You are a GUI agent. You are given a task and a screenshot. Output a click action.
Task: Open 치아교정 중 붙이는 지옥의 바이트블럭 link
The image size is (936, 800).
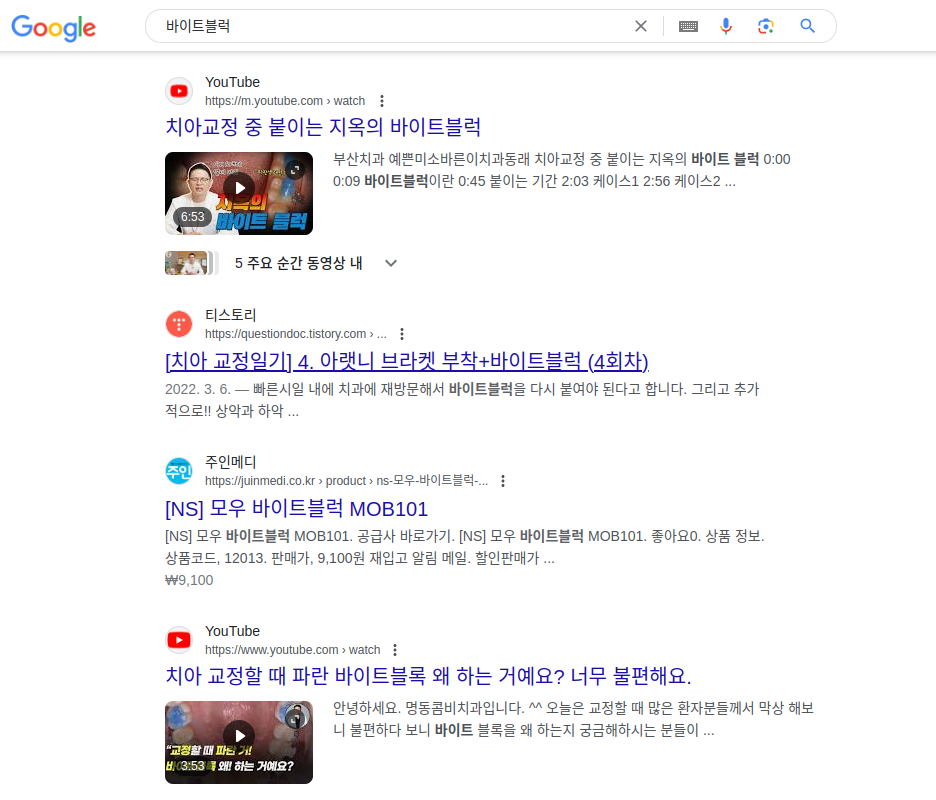[x=323, y=127]
